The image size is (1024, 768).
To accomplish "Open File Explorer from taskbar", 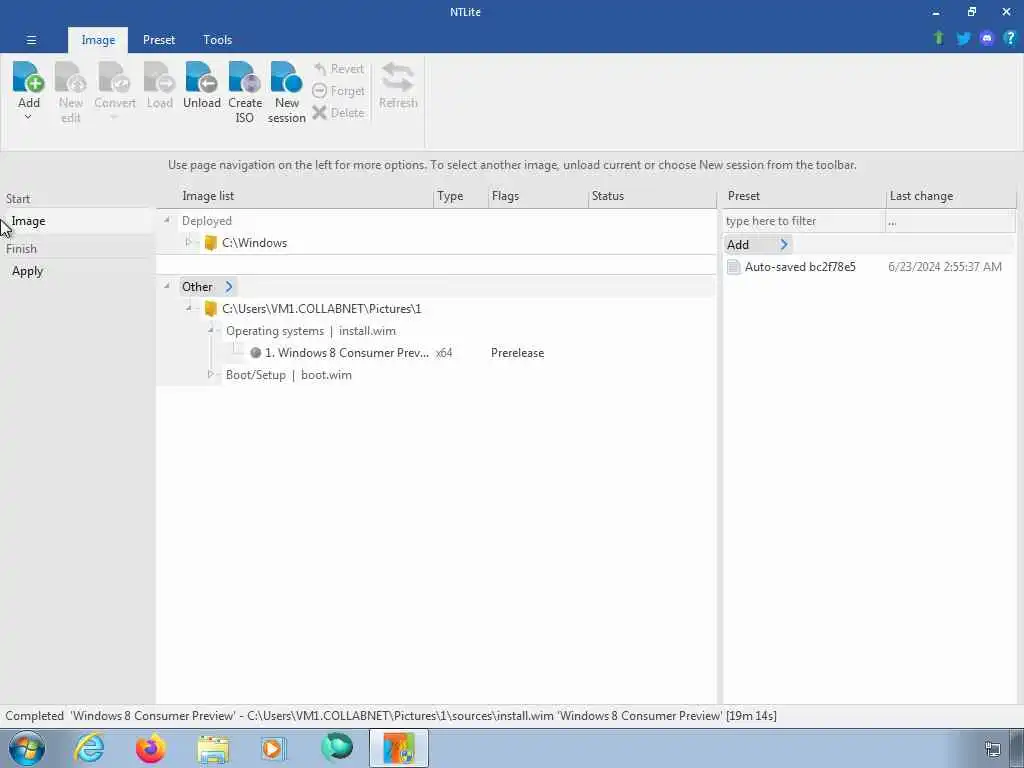I will pyautogui.click(x=213, y=748).
